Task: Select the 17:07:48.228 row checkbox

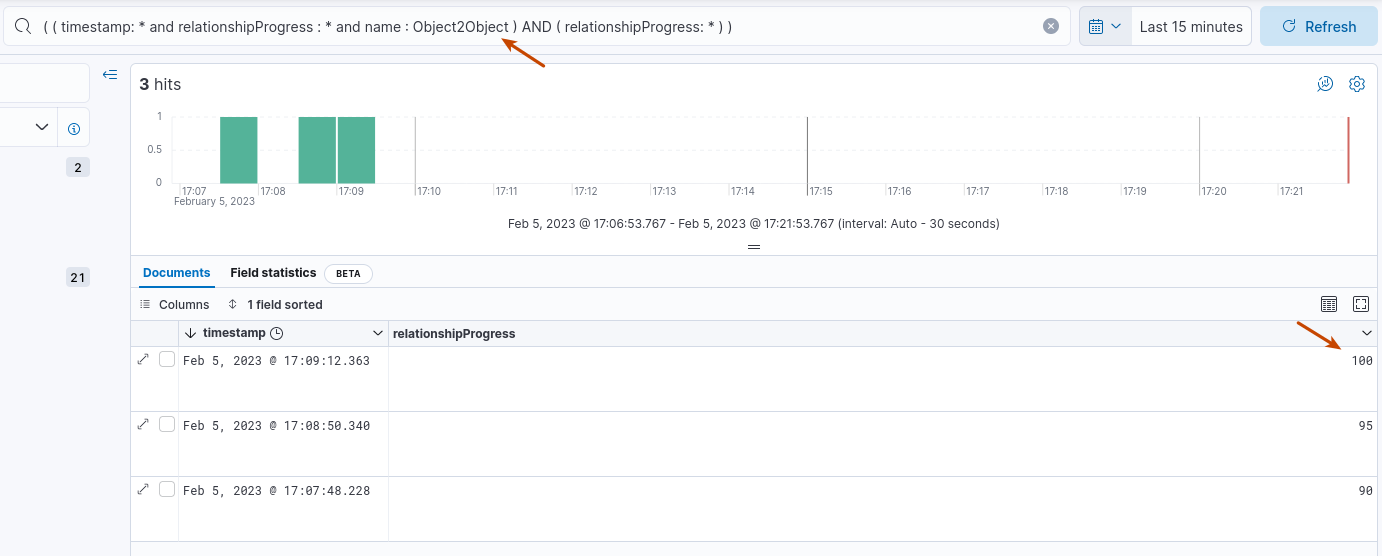Action: pos(167,489)
